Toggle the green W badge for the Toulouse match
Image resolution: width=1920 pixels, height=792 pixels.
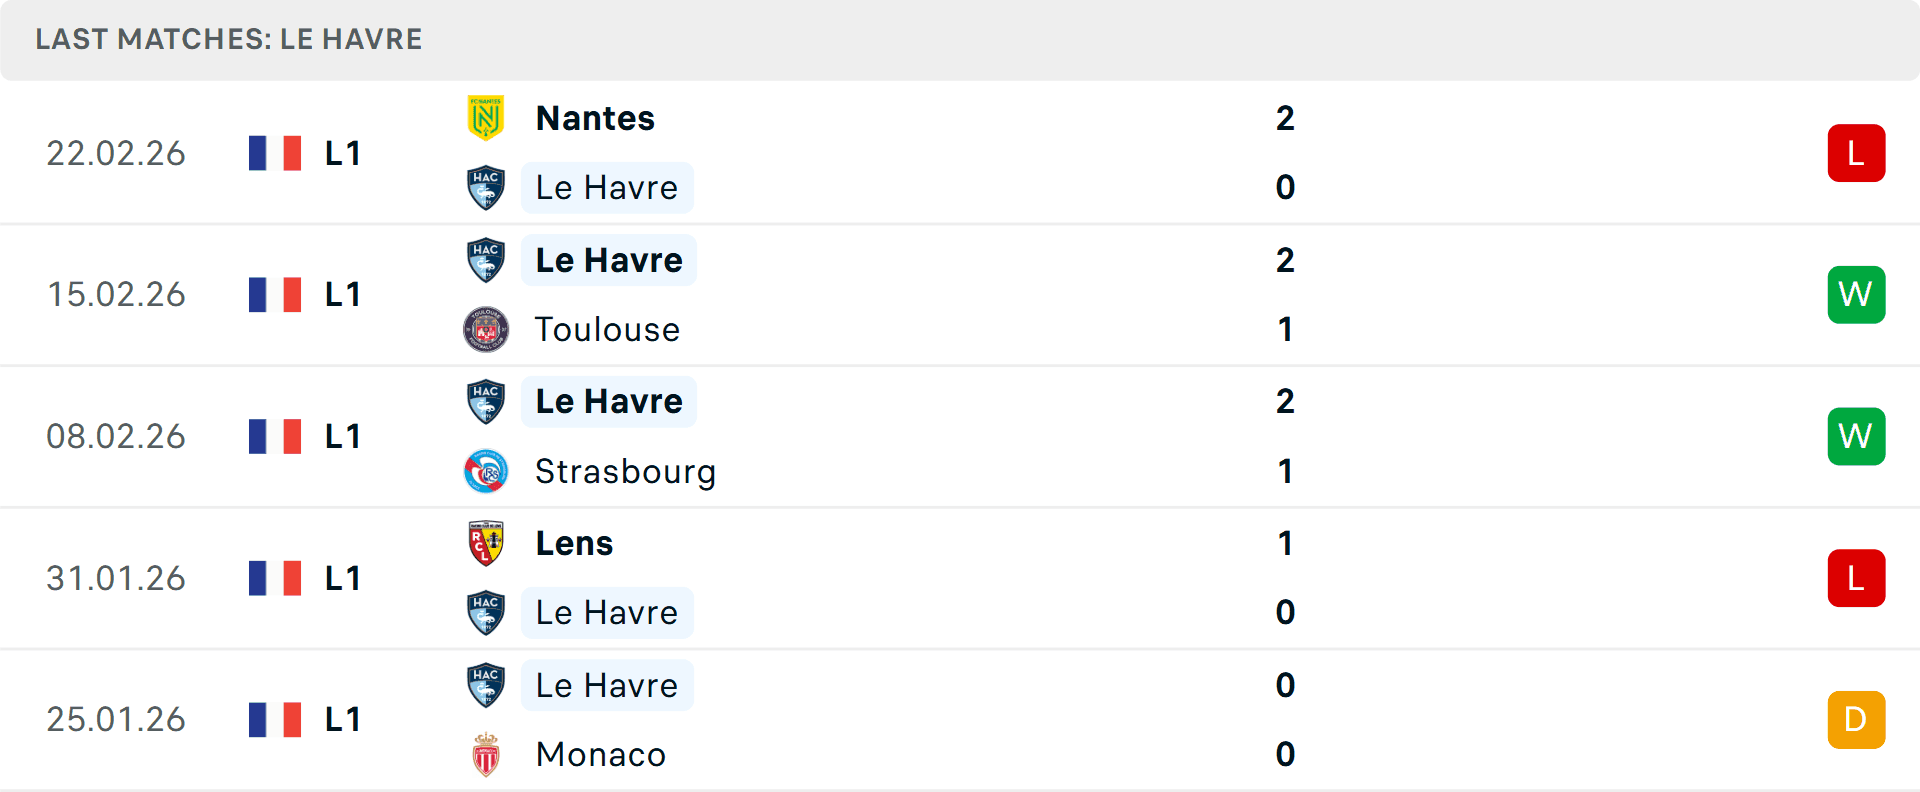point(1856,294)
